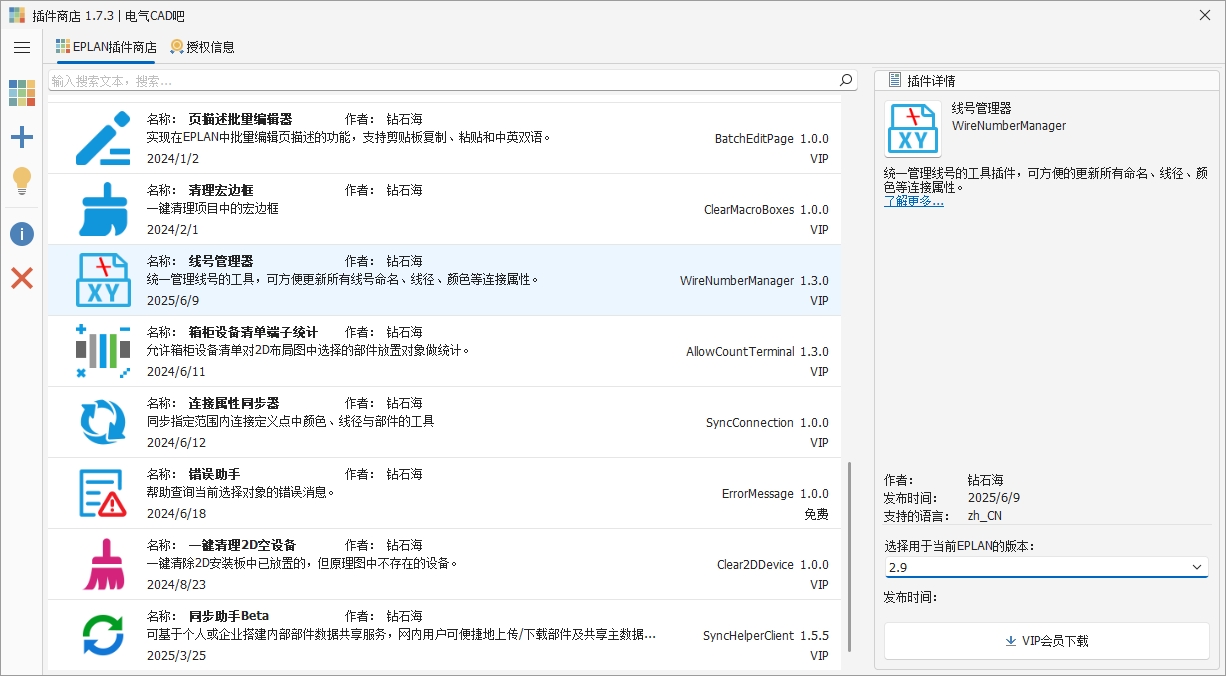The image size is (1226, 676).
Task: Open the colorful grid store icon in sidebar
Action: tap(22, 93)
